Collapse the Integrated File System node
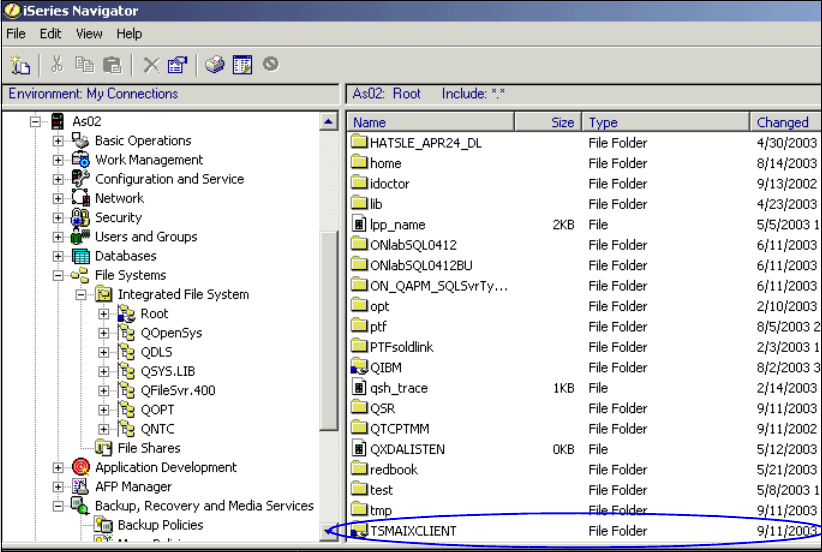Screen dimensions: 822x552 pos(81,295)
